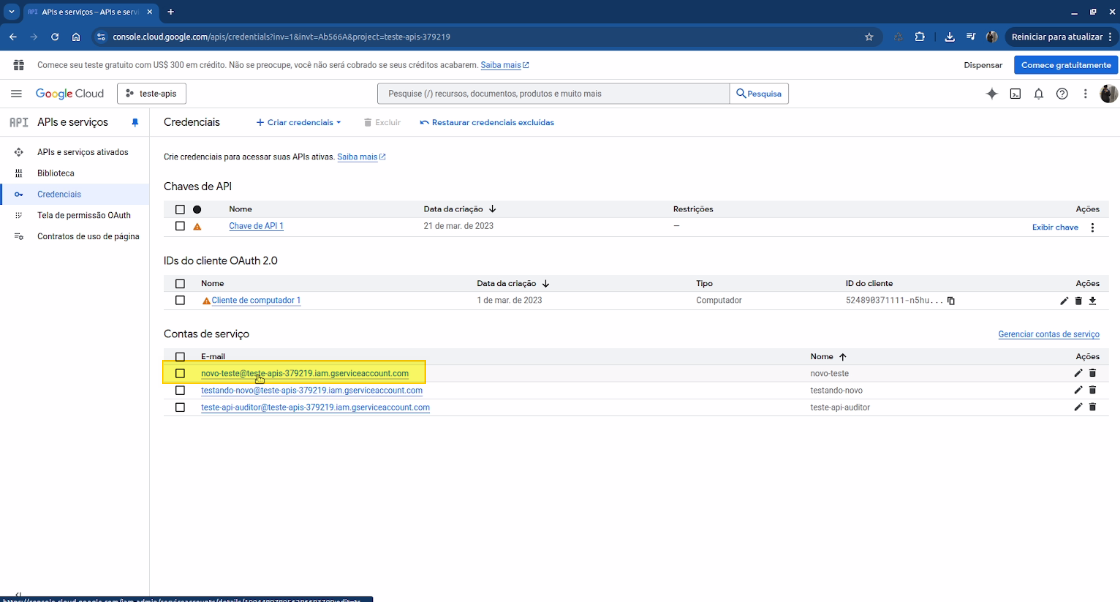Edit the novo-teste service account
The height and width of the screenshot is (602, 1120).
tap(1078, 373)
